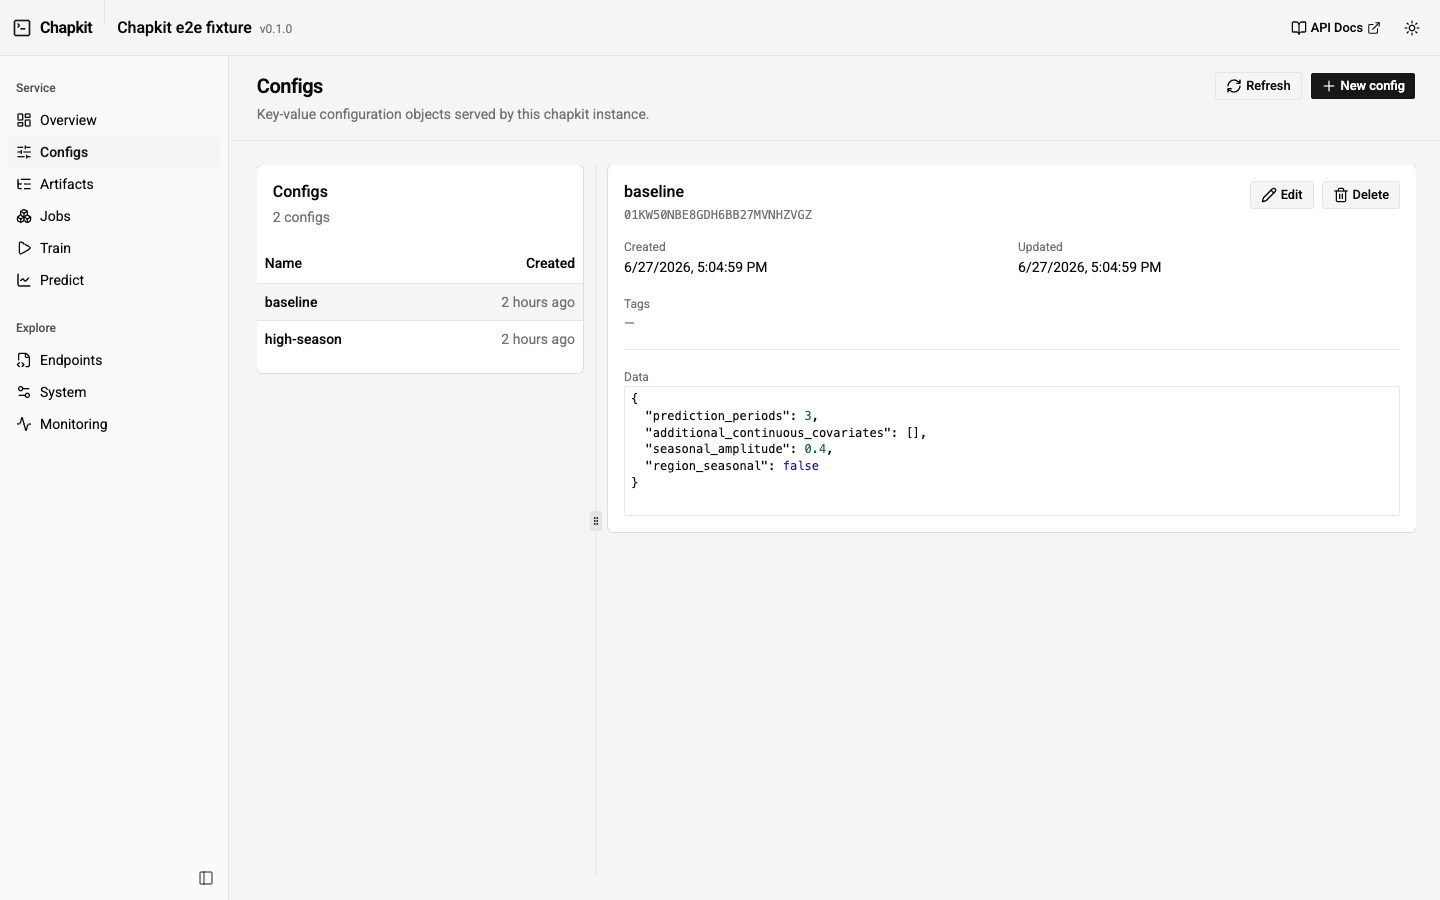Screen dimensions: 1440x900
Task: Click the "prediction_periods" line in Data
Action: tap(731, 416)
